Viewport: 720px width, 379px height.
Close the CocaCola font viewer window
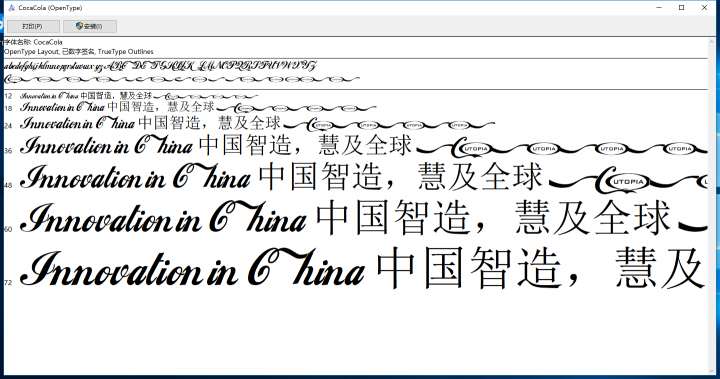(704, 8)
